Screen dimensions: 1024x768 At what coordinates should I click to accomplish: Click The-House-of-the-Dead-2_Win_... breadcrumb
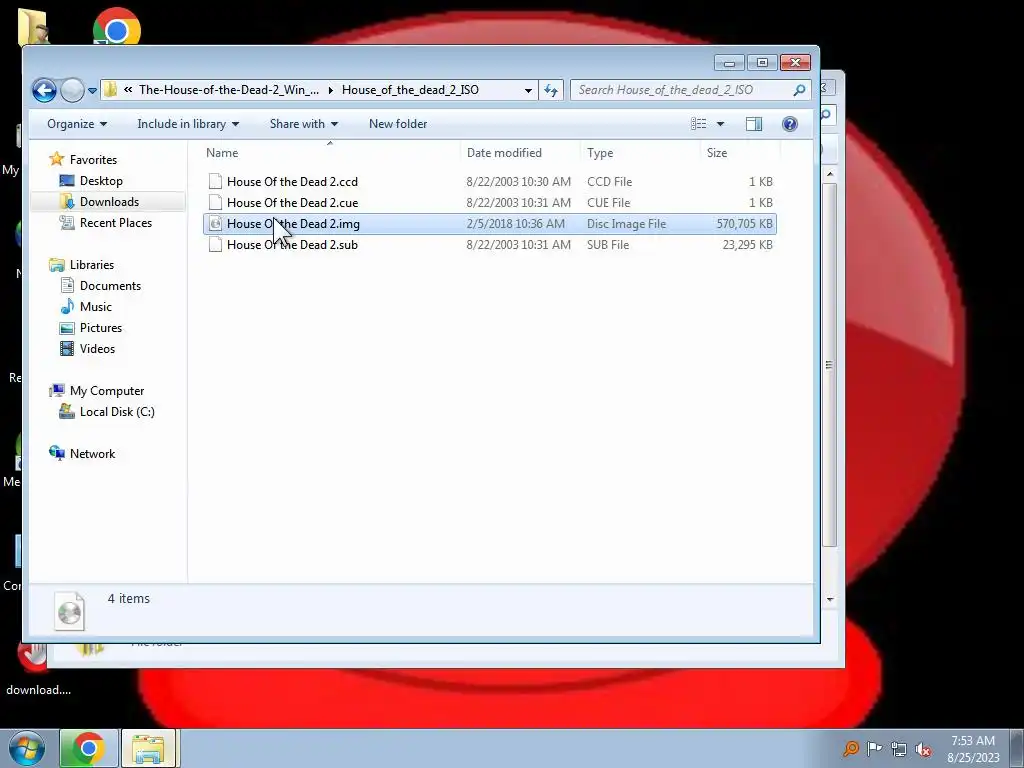[x=229, y=90]
